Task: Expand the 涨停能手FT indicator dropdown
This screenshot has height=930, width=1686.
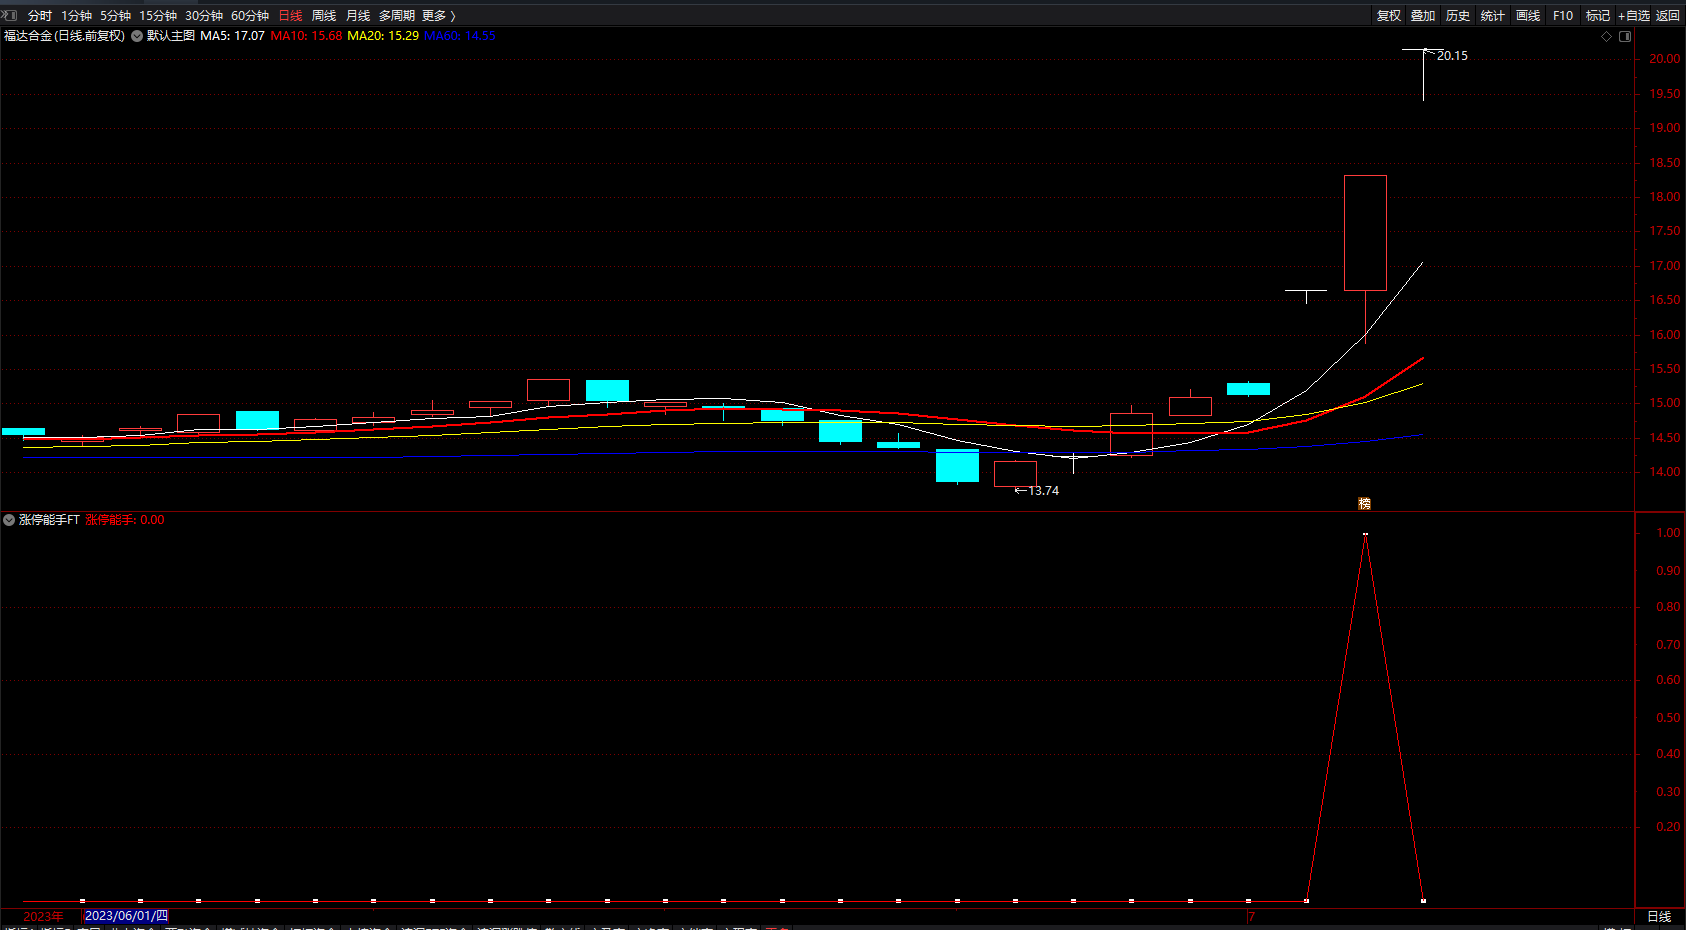Action: (9, 520)
